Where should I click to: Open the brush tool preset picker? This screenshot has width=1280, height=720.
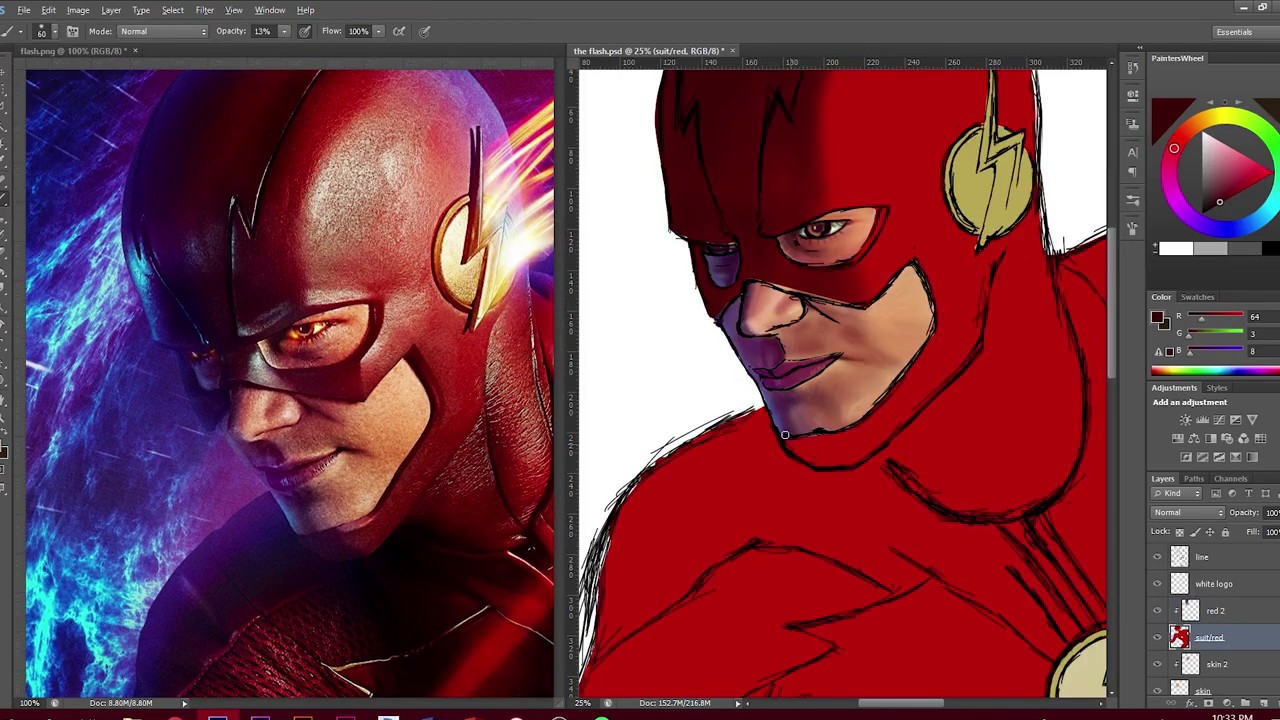point(12,31)
